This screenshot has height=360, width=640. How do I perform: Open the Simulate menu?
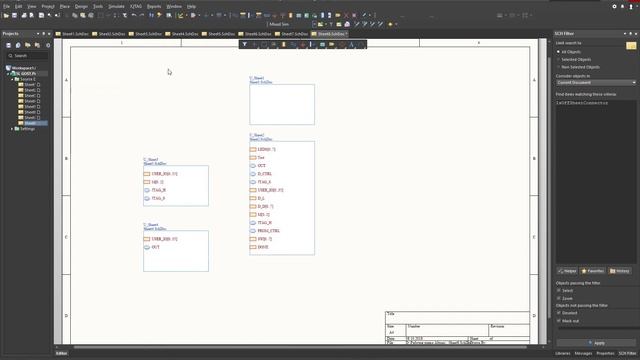(x=116, y=7)
